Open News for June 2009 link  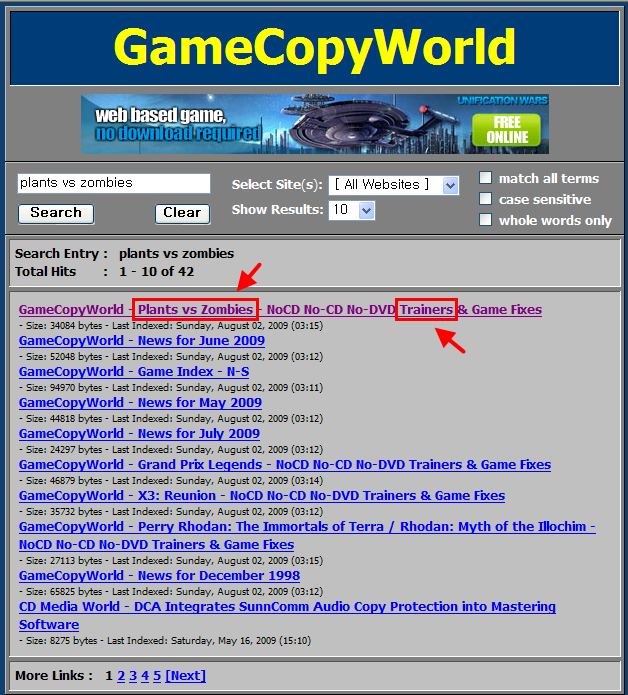click(142, 340)
